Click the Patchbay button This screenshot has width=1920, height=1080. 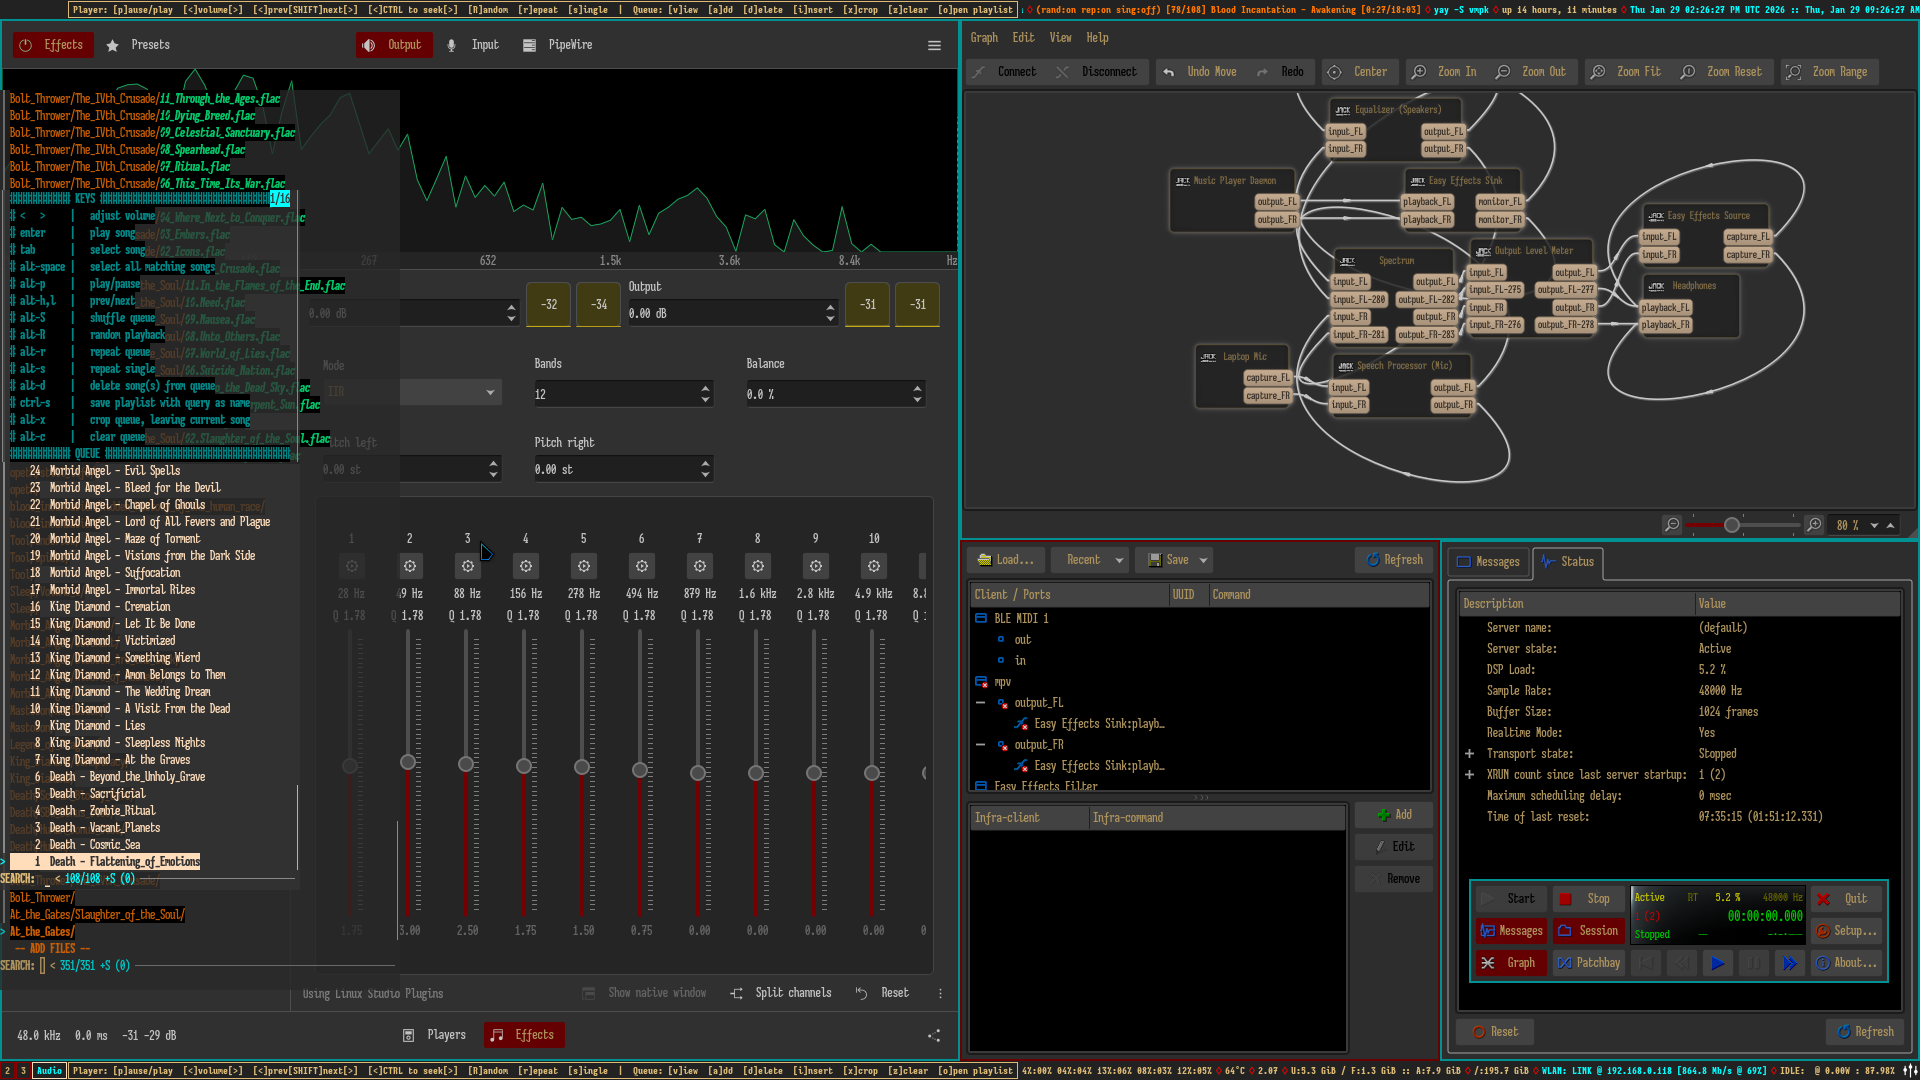pyautogui.click(x=1588, y=963)
